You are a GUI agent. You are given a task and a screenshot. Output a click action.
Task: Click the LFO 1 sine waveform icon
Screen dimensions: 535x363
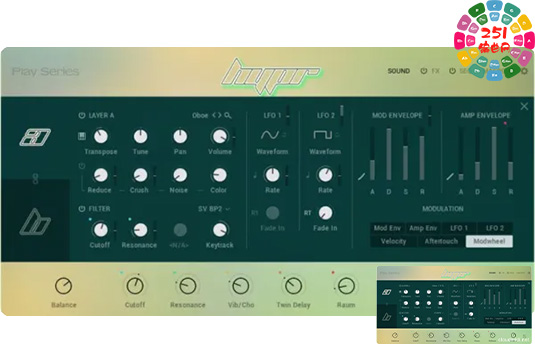270,135
